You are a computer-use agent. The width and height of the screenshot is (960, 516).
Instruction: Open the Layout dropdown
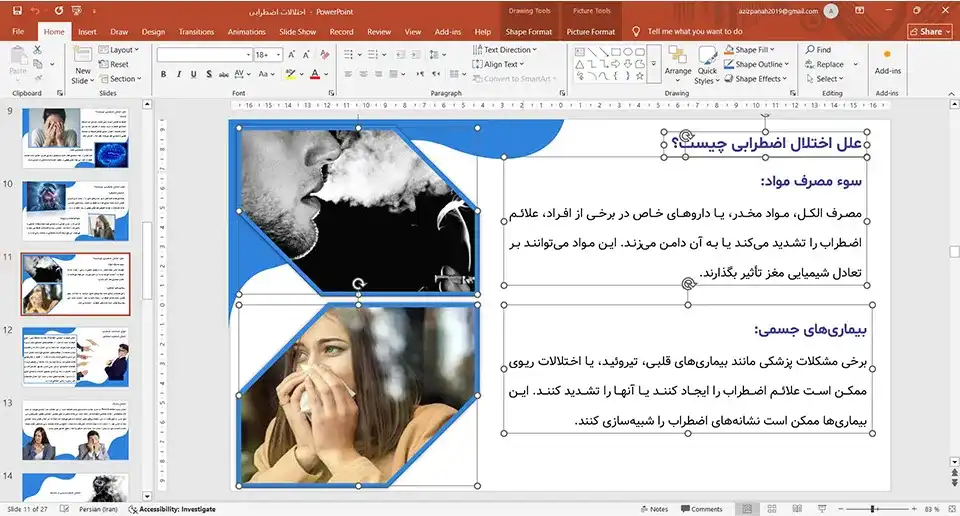(x=119, y=50)
